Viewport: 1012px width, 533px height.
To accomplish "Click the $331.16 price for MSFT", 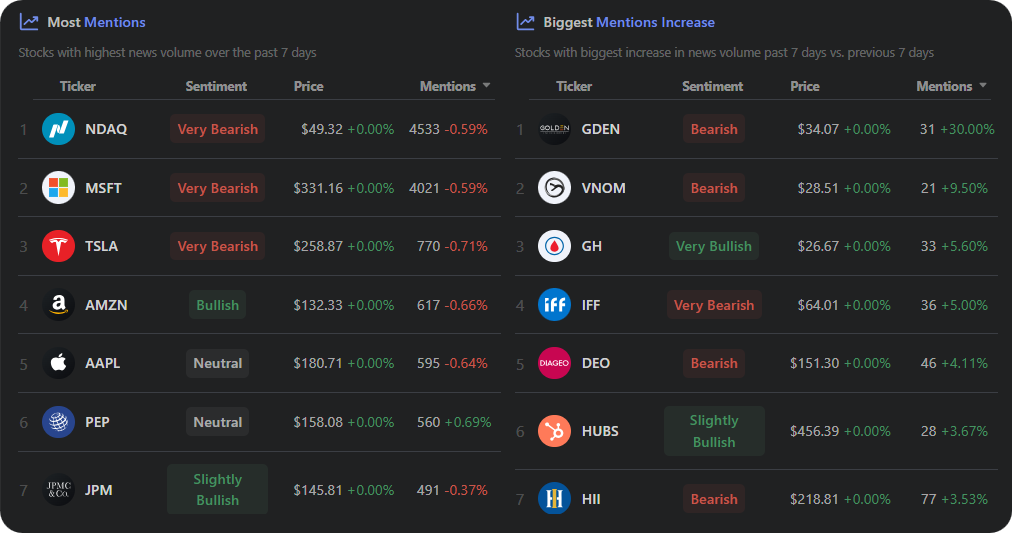I will pos(318,188).
